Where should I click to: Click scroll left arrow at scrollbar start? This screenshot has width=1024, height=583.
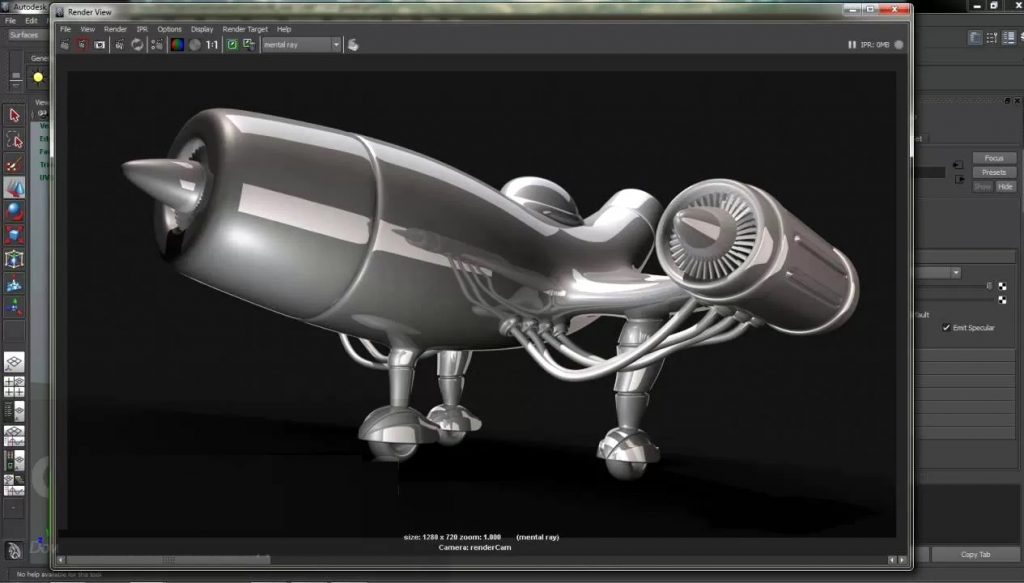point(61,560)
